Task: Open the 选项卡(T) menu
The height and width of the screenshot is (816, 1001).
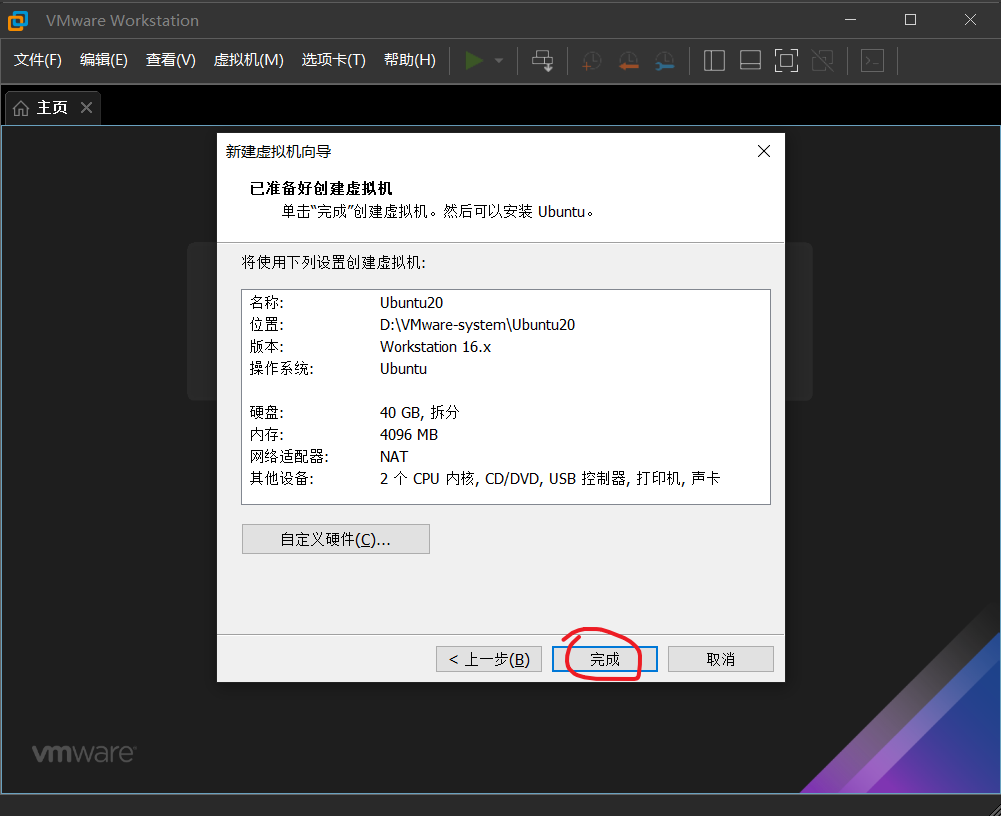Action: tap(333, 60)
